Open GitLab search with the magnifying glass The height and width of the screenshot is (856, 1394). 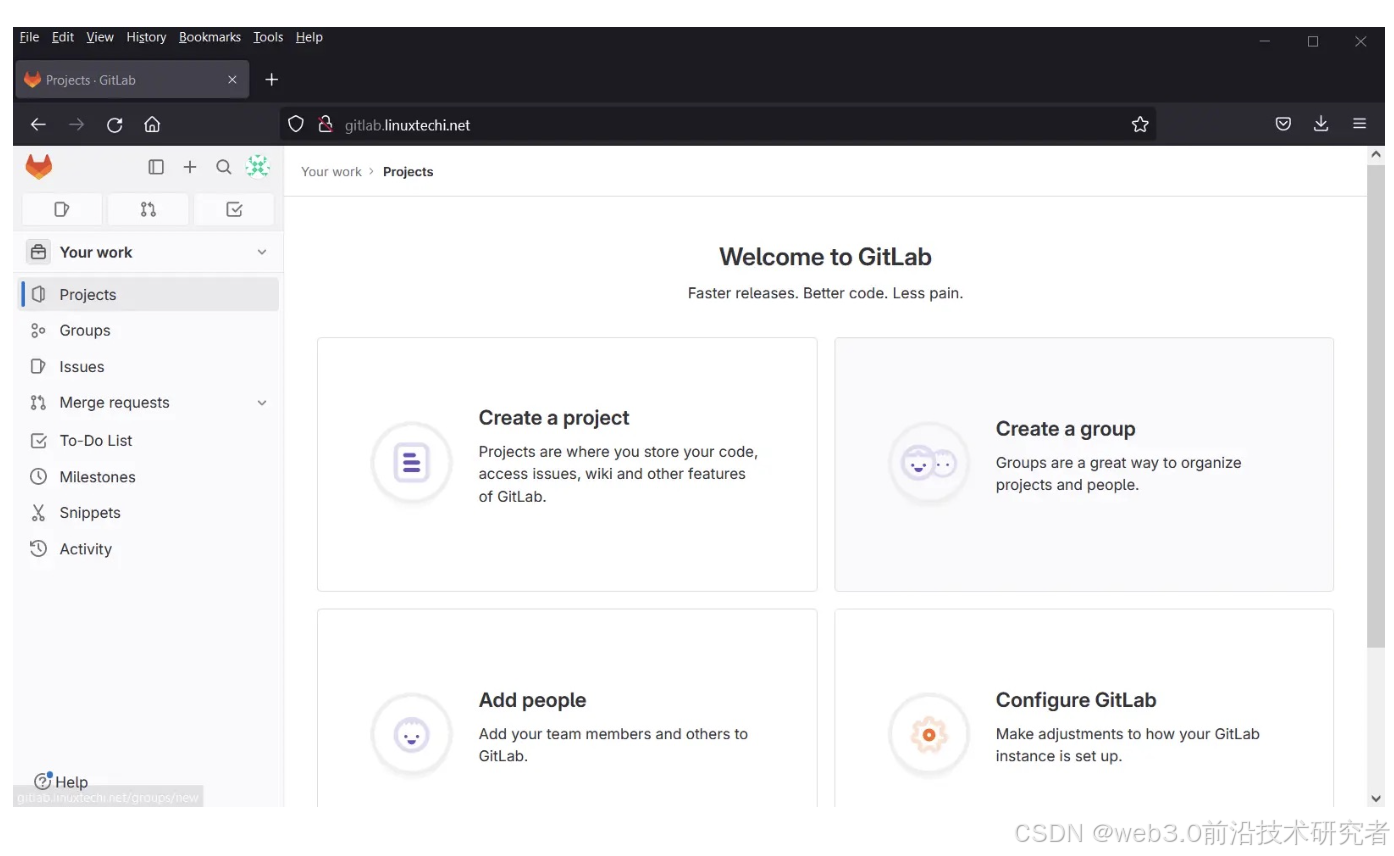pos(223,167)
